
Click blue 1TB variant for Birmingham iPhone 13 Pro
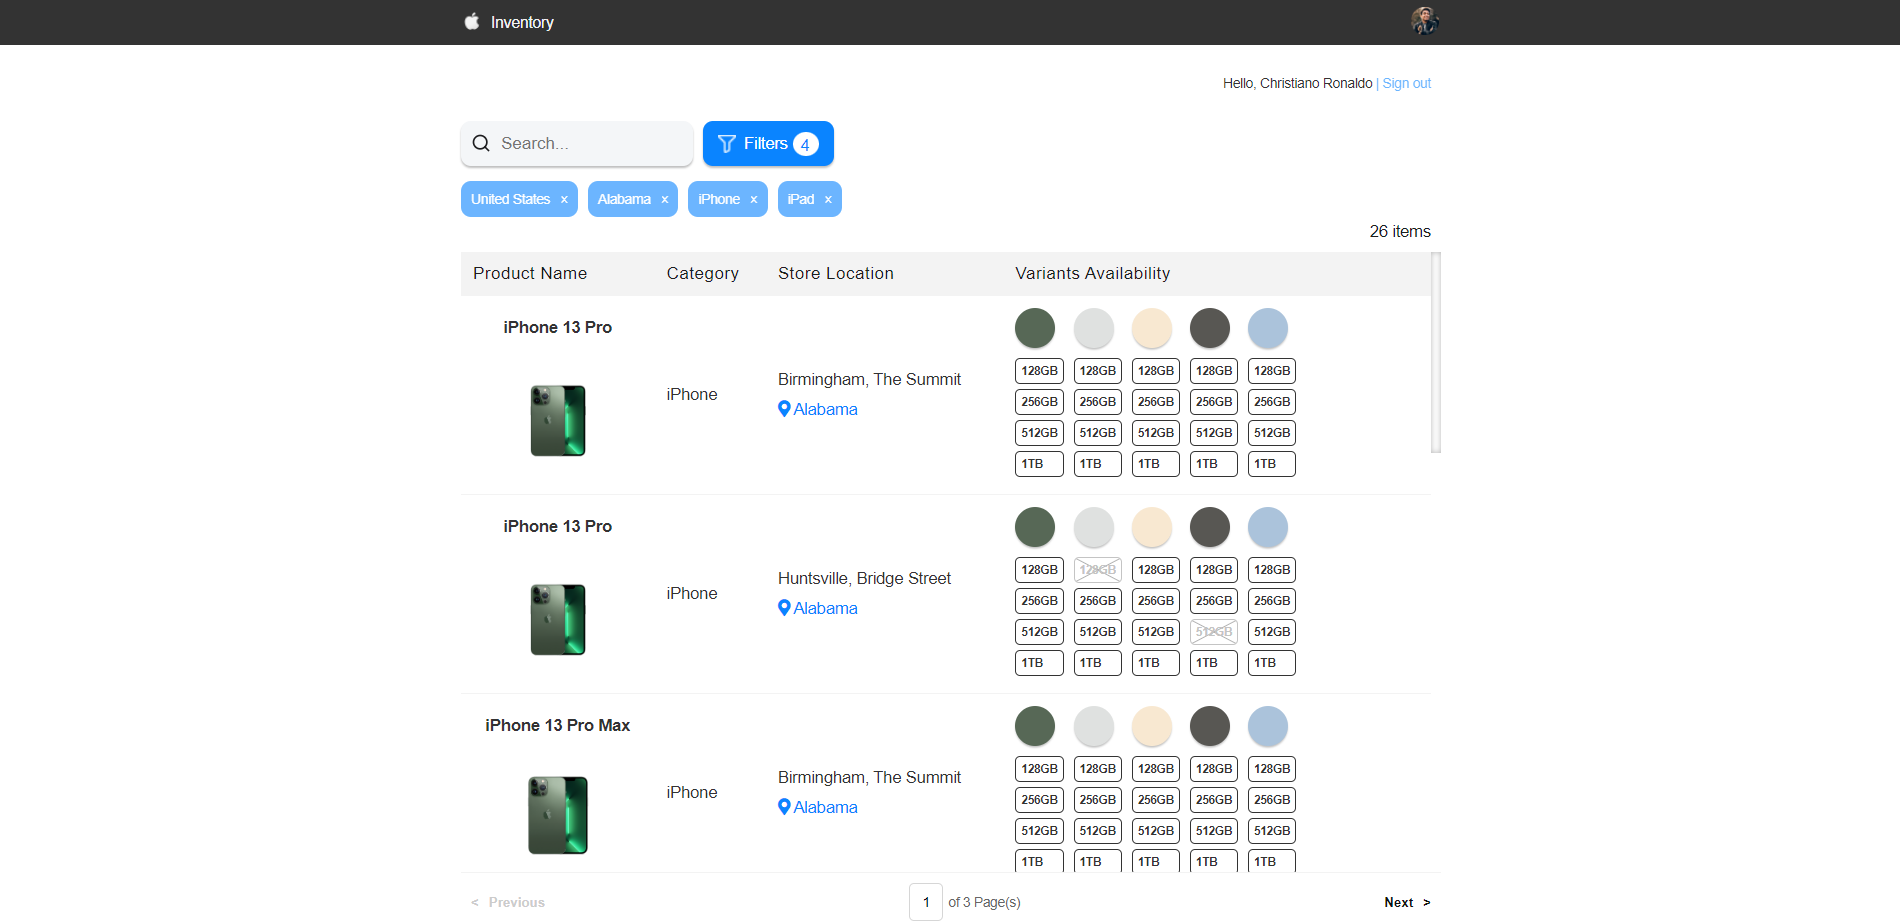(x=1272, y=464)
